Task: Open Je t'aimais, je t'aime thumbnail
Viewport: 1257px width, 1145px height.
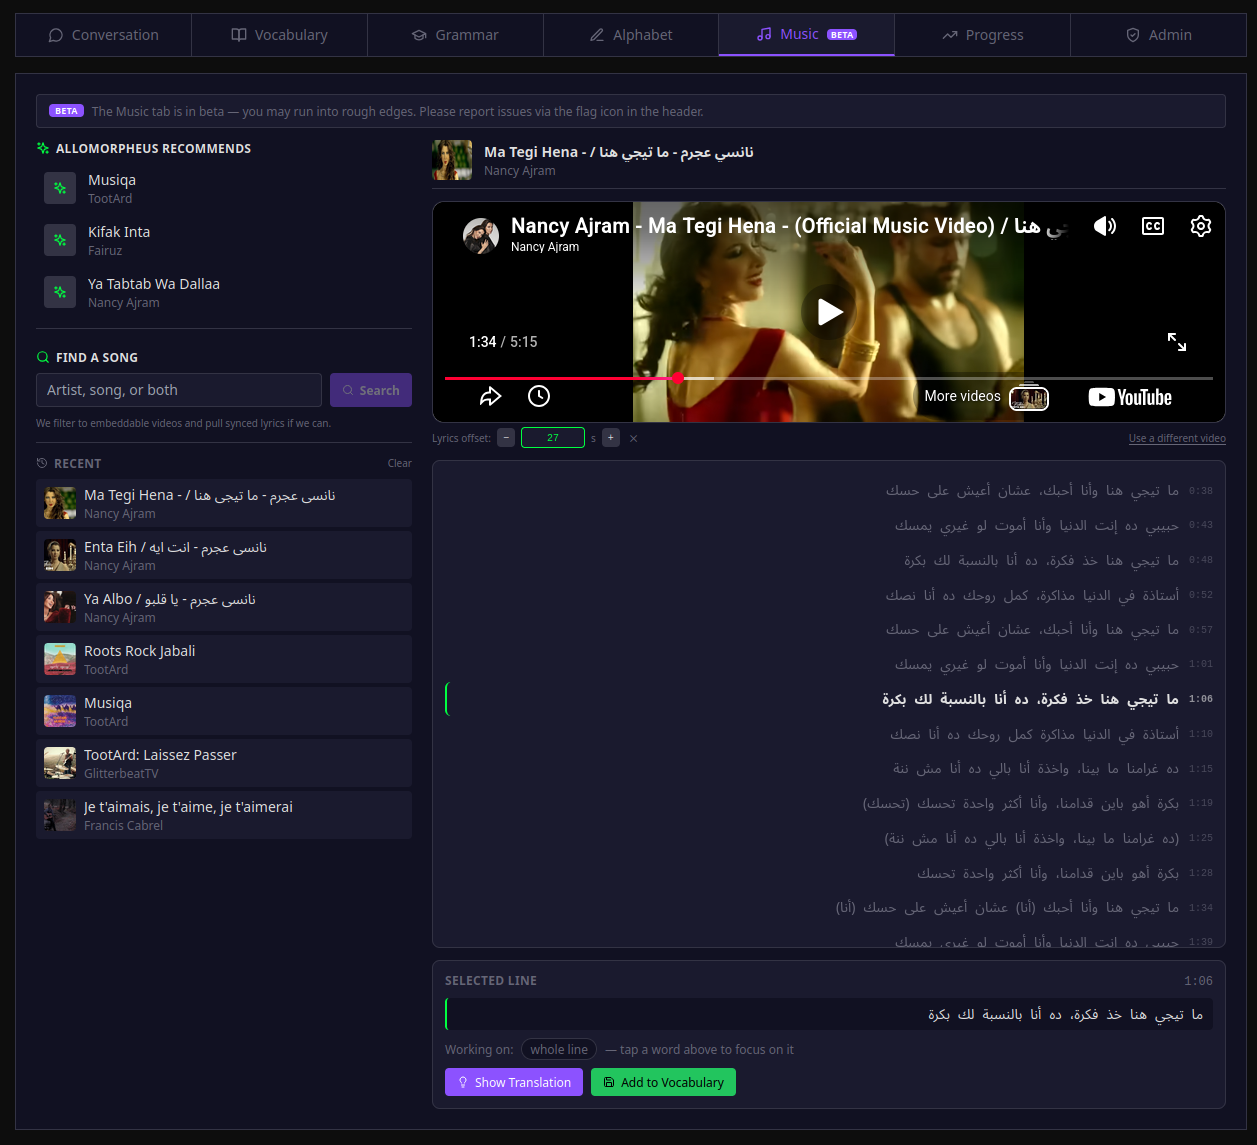Action: pyautogui.click(x=60, y=815)
